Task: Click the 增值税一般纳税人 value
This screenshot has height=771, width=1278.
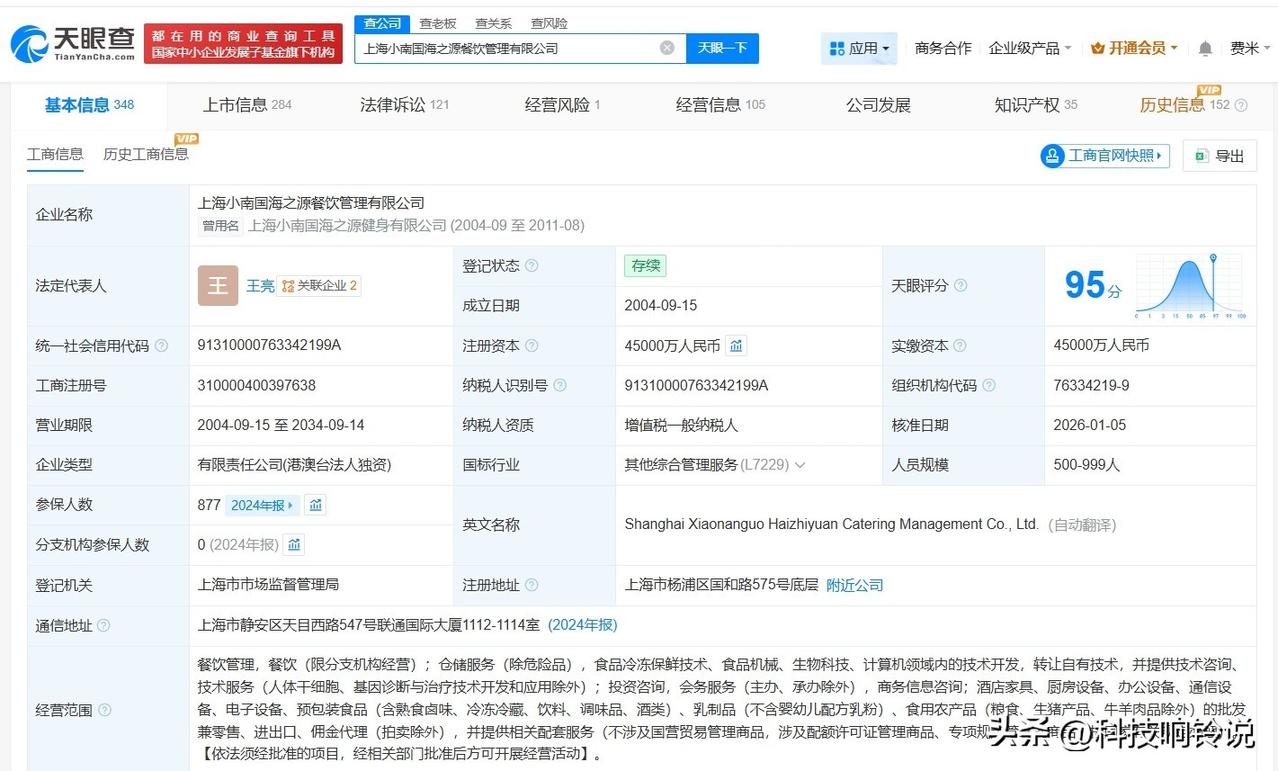Action: 681,425
